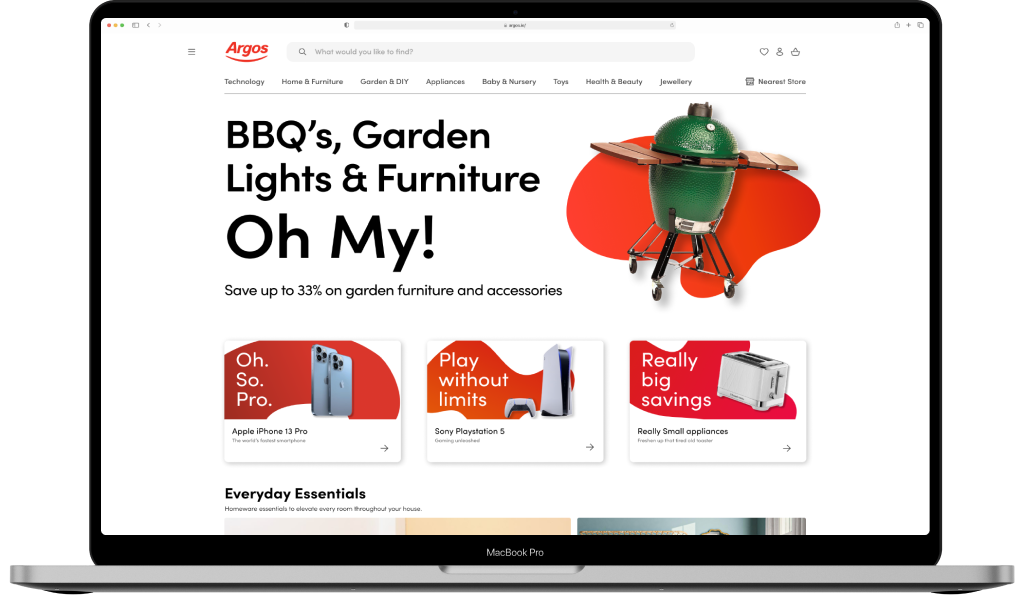Reload page using address bar icon

671,25
